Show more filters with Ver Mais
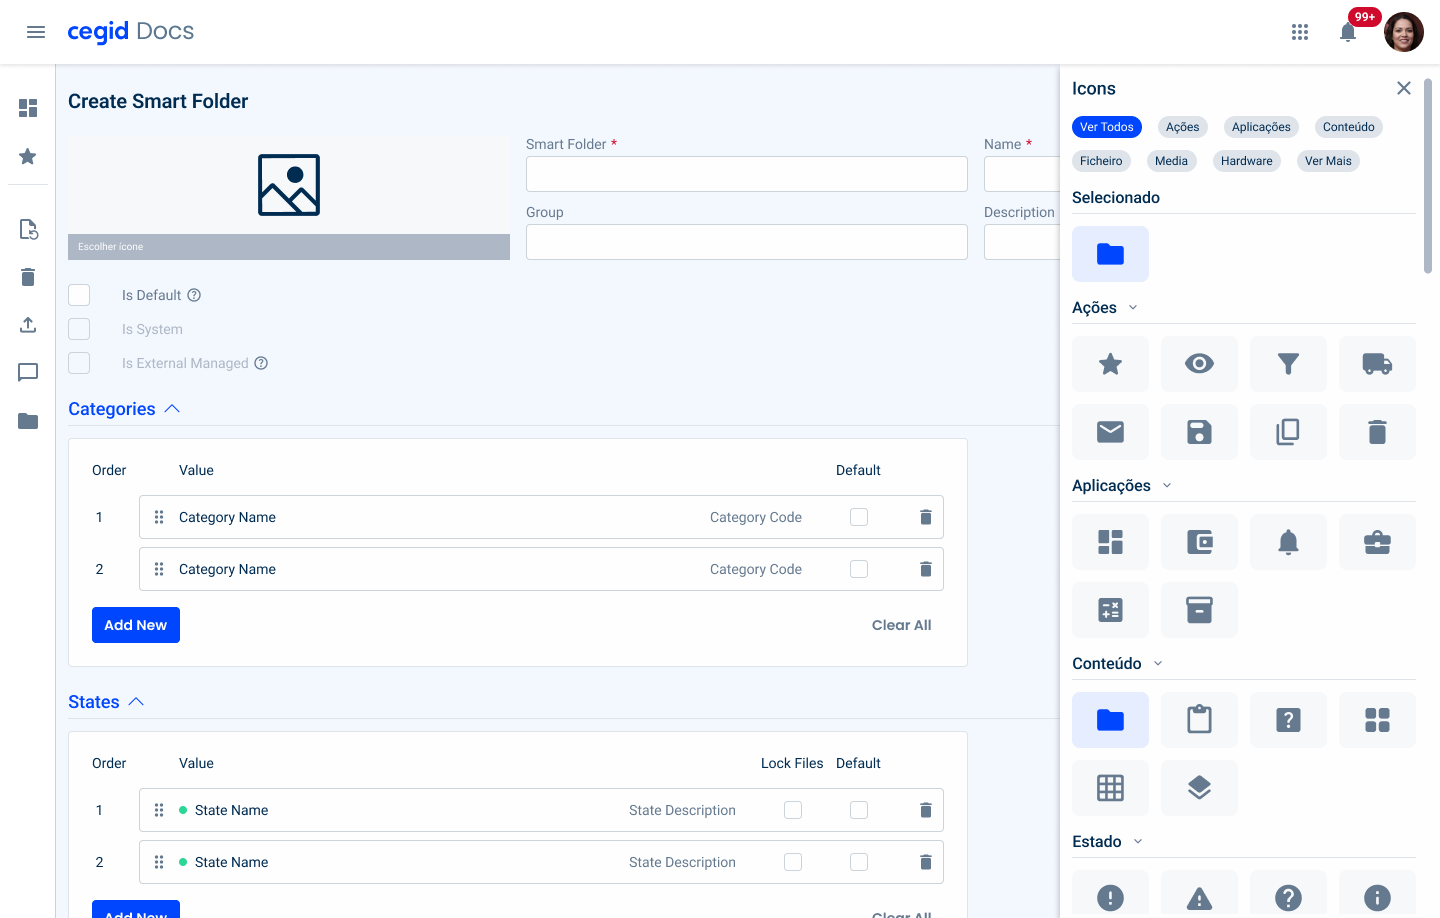 (x=1328, y=161)
